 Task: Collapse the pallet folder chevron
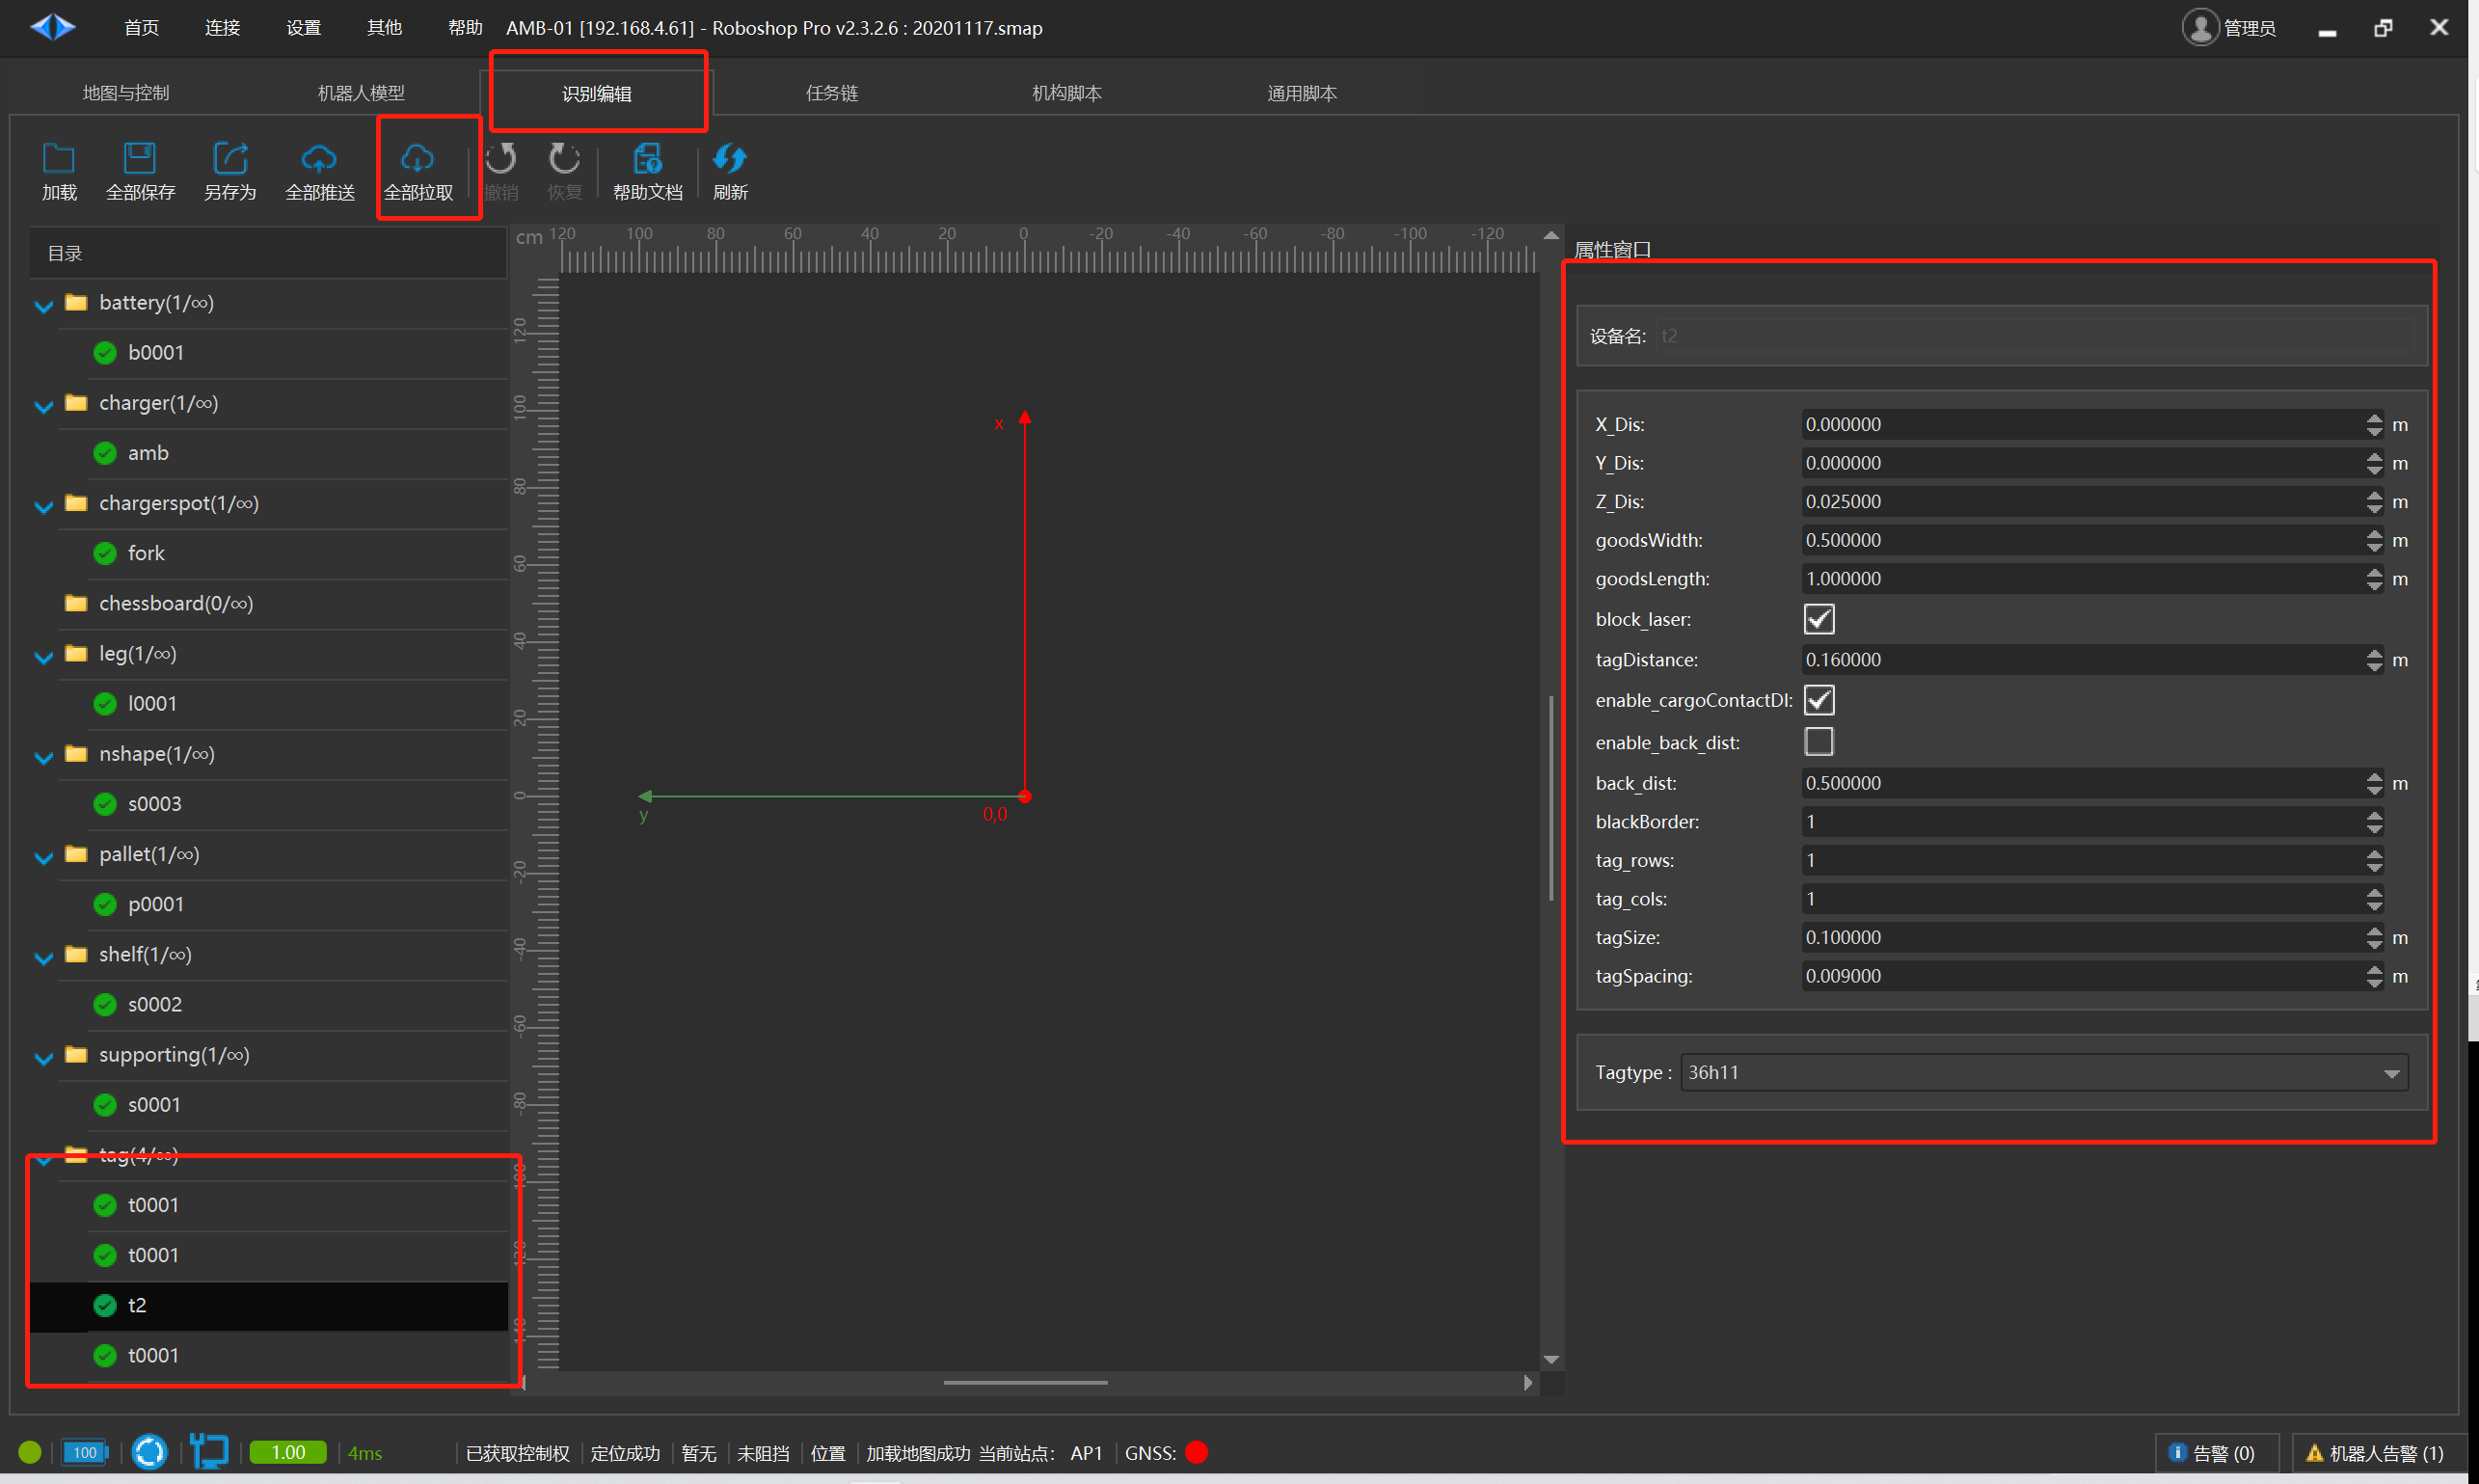(x=43, y=856)
